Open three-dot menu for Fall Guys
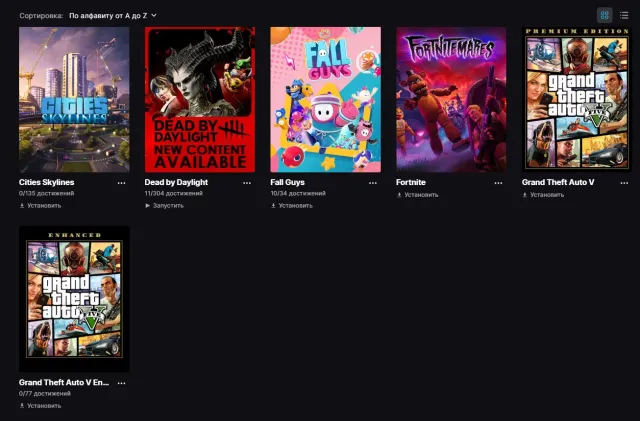 [373, 183]
